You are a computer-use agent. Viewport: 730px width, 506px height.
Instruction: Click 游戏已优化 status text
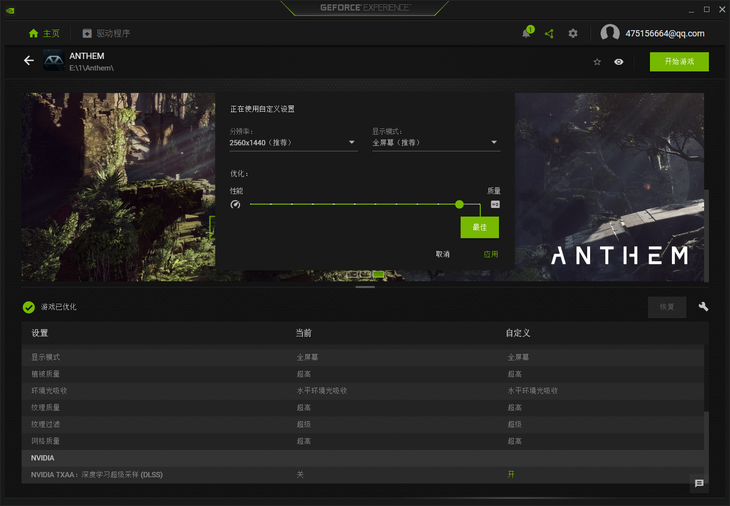coord(59,307)
